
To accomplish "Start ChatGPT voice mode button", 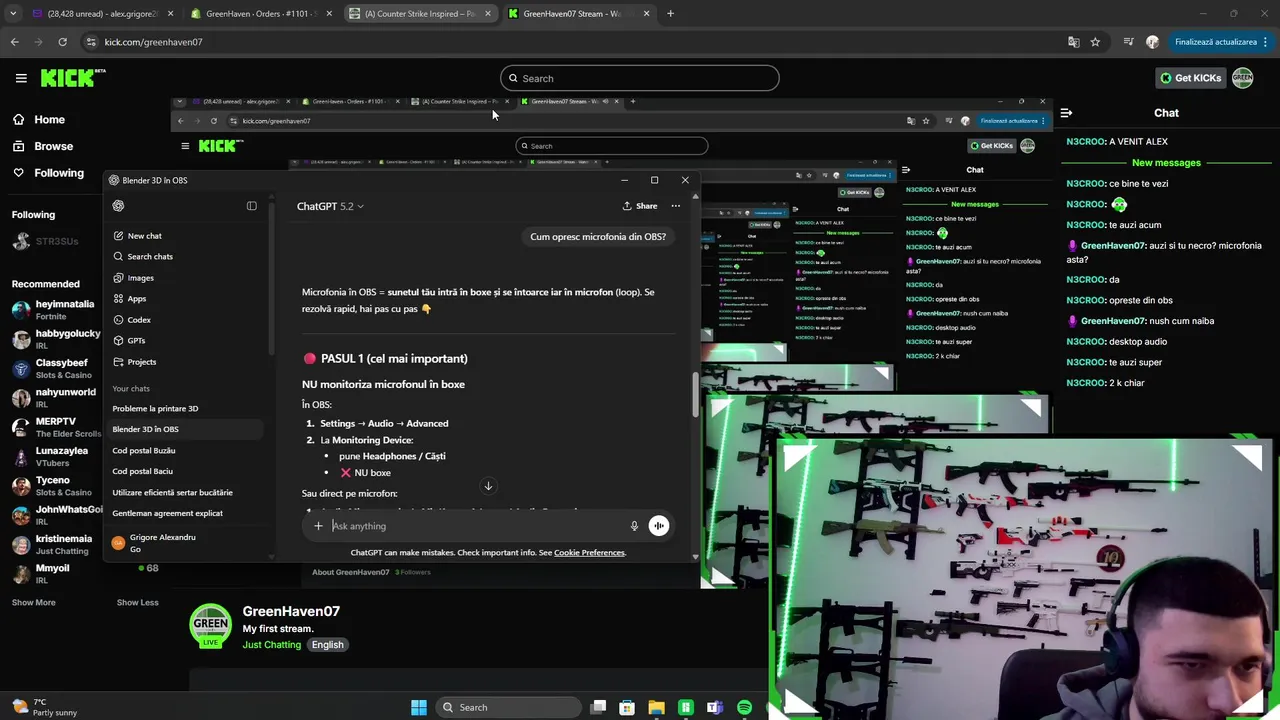I will tap(659, 526).
